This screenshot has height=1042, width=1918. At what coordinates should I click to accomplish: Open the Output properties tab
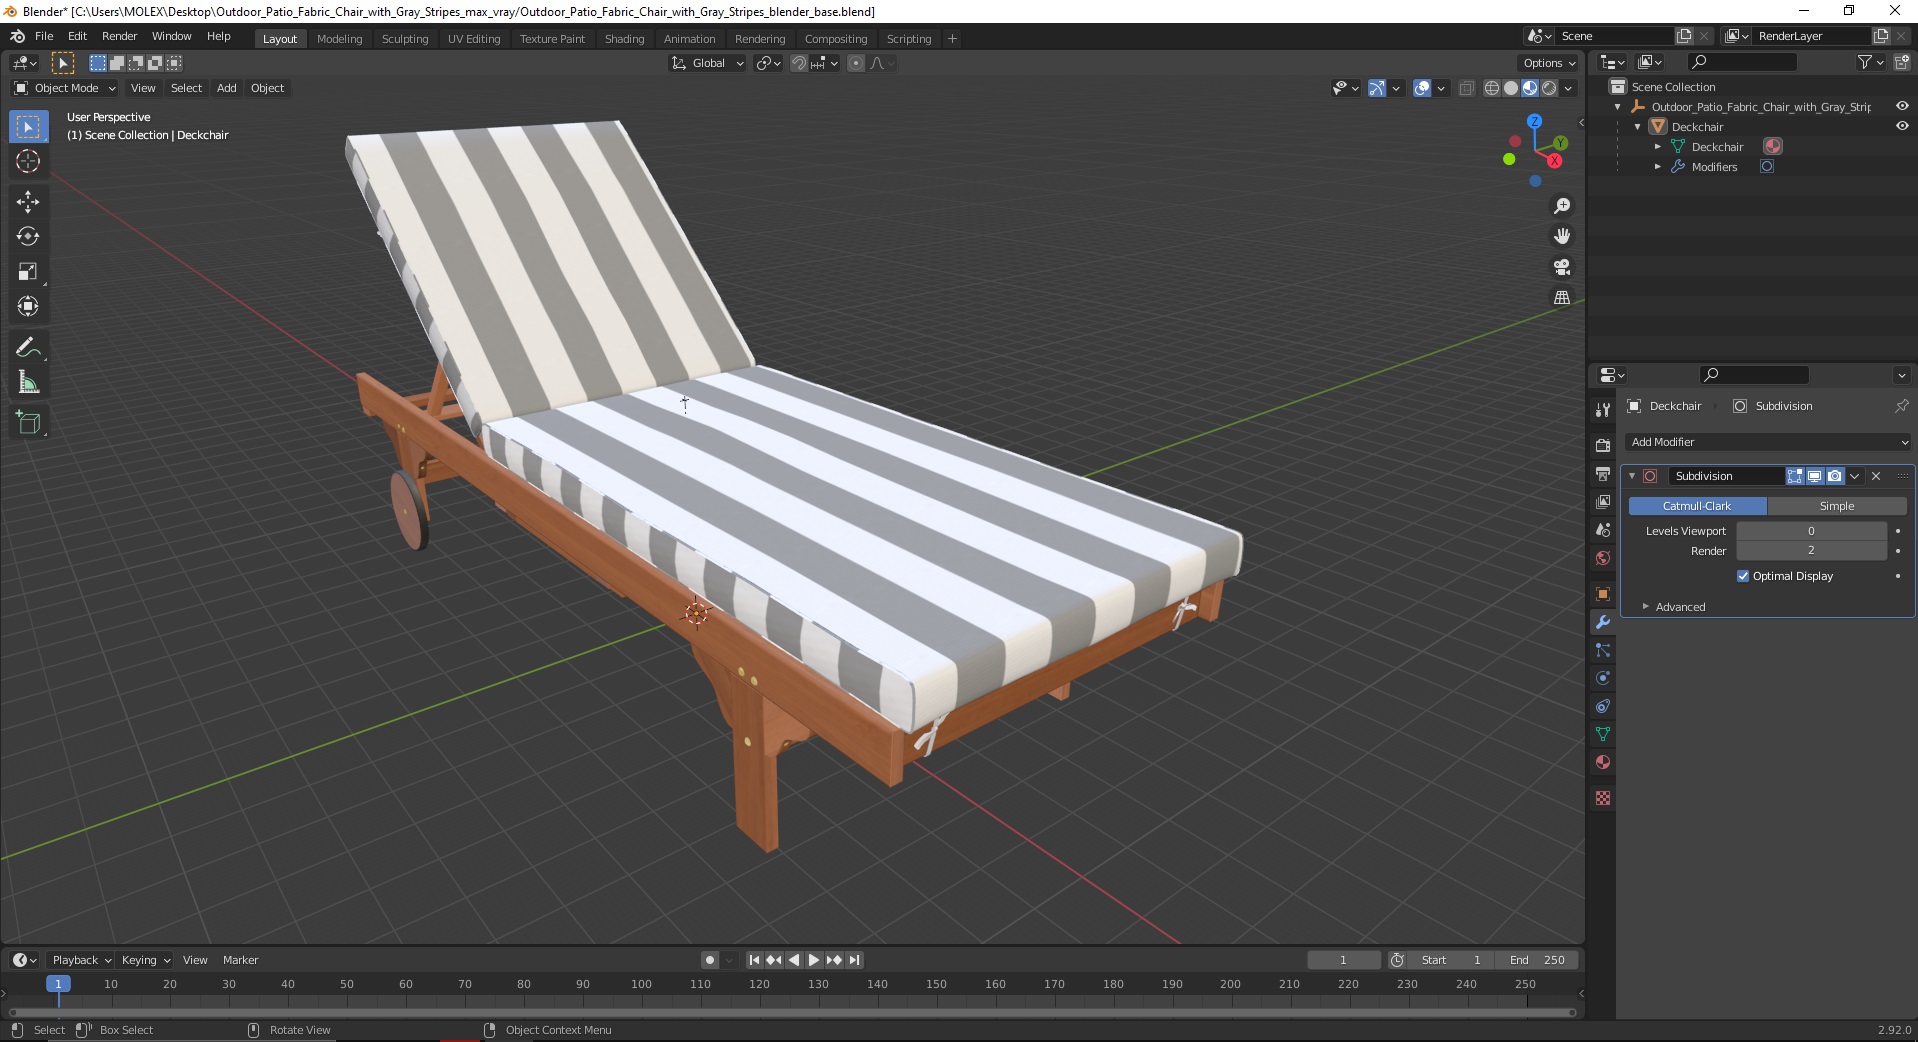(1603, 473)
